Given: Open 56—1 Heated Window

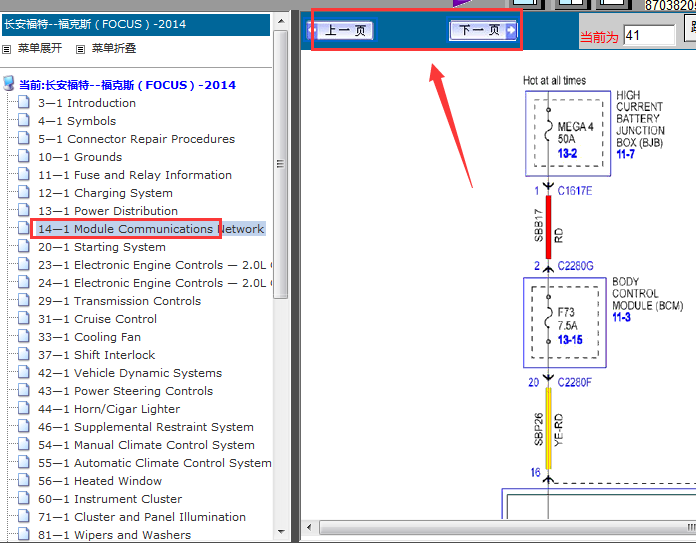Looking at the screenshot, I should [x=100, y=481].
